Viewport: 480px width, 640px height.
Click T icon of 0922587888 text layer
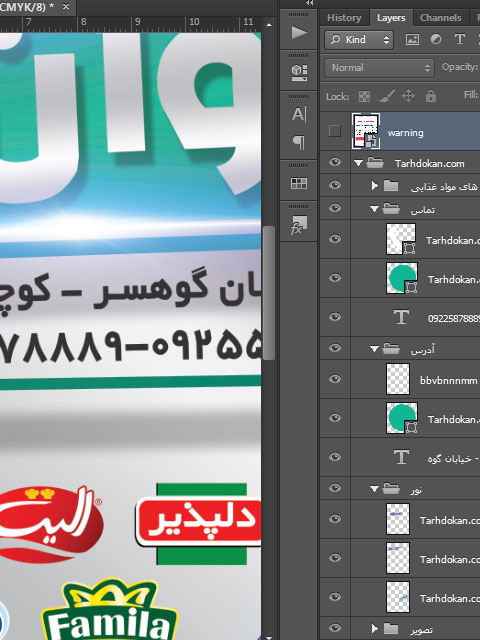[401, 317]
